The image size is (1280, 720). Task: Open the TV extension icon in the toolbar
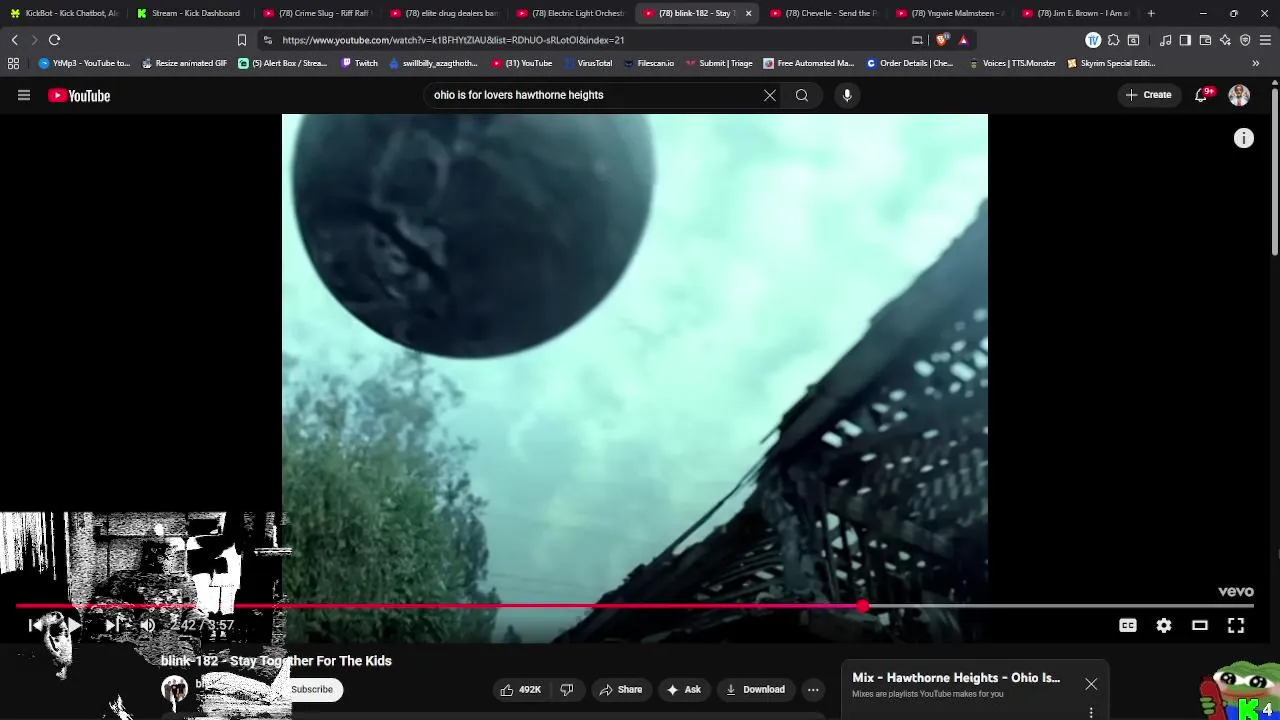pos(1093,40)
